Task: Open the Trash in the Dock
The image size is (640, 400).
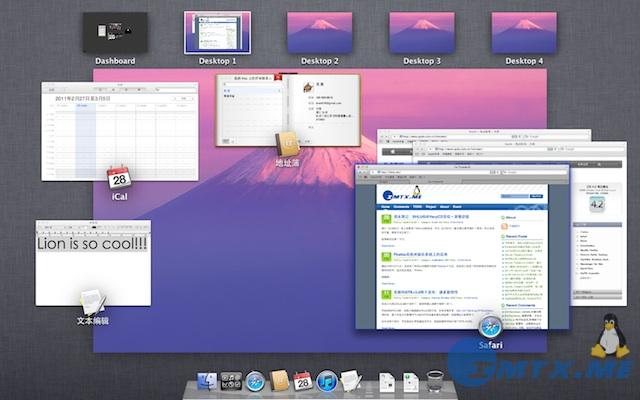Action: (x=435, y=382)
